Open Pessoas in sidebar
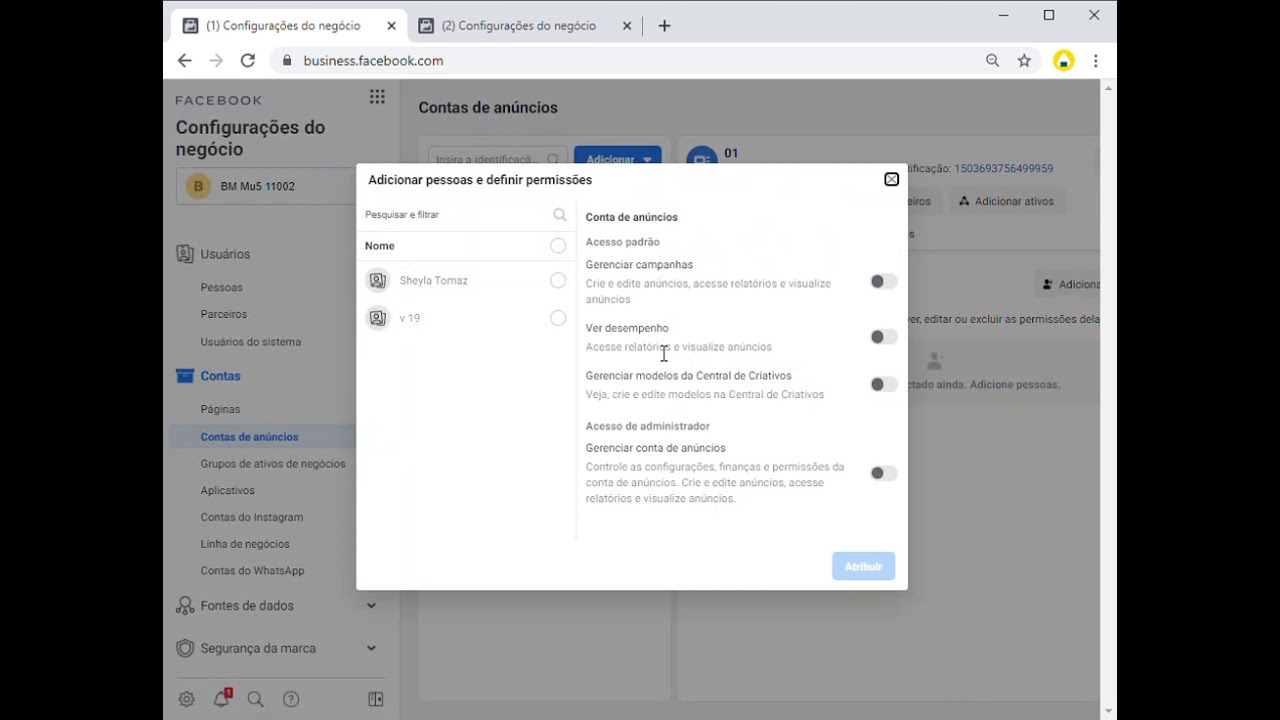 (221, 287)
